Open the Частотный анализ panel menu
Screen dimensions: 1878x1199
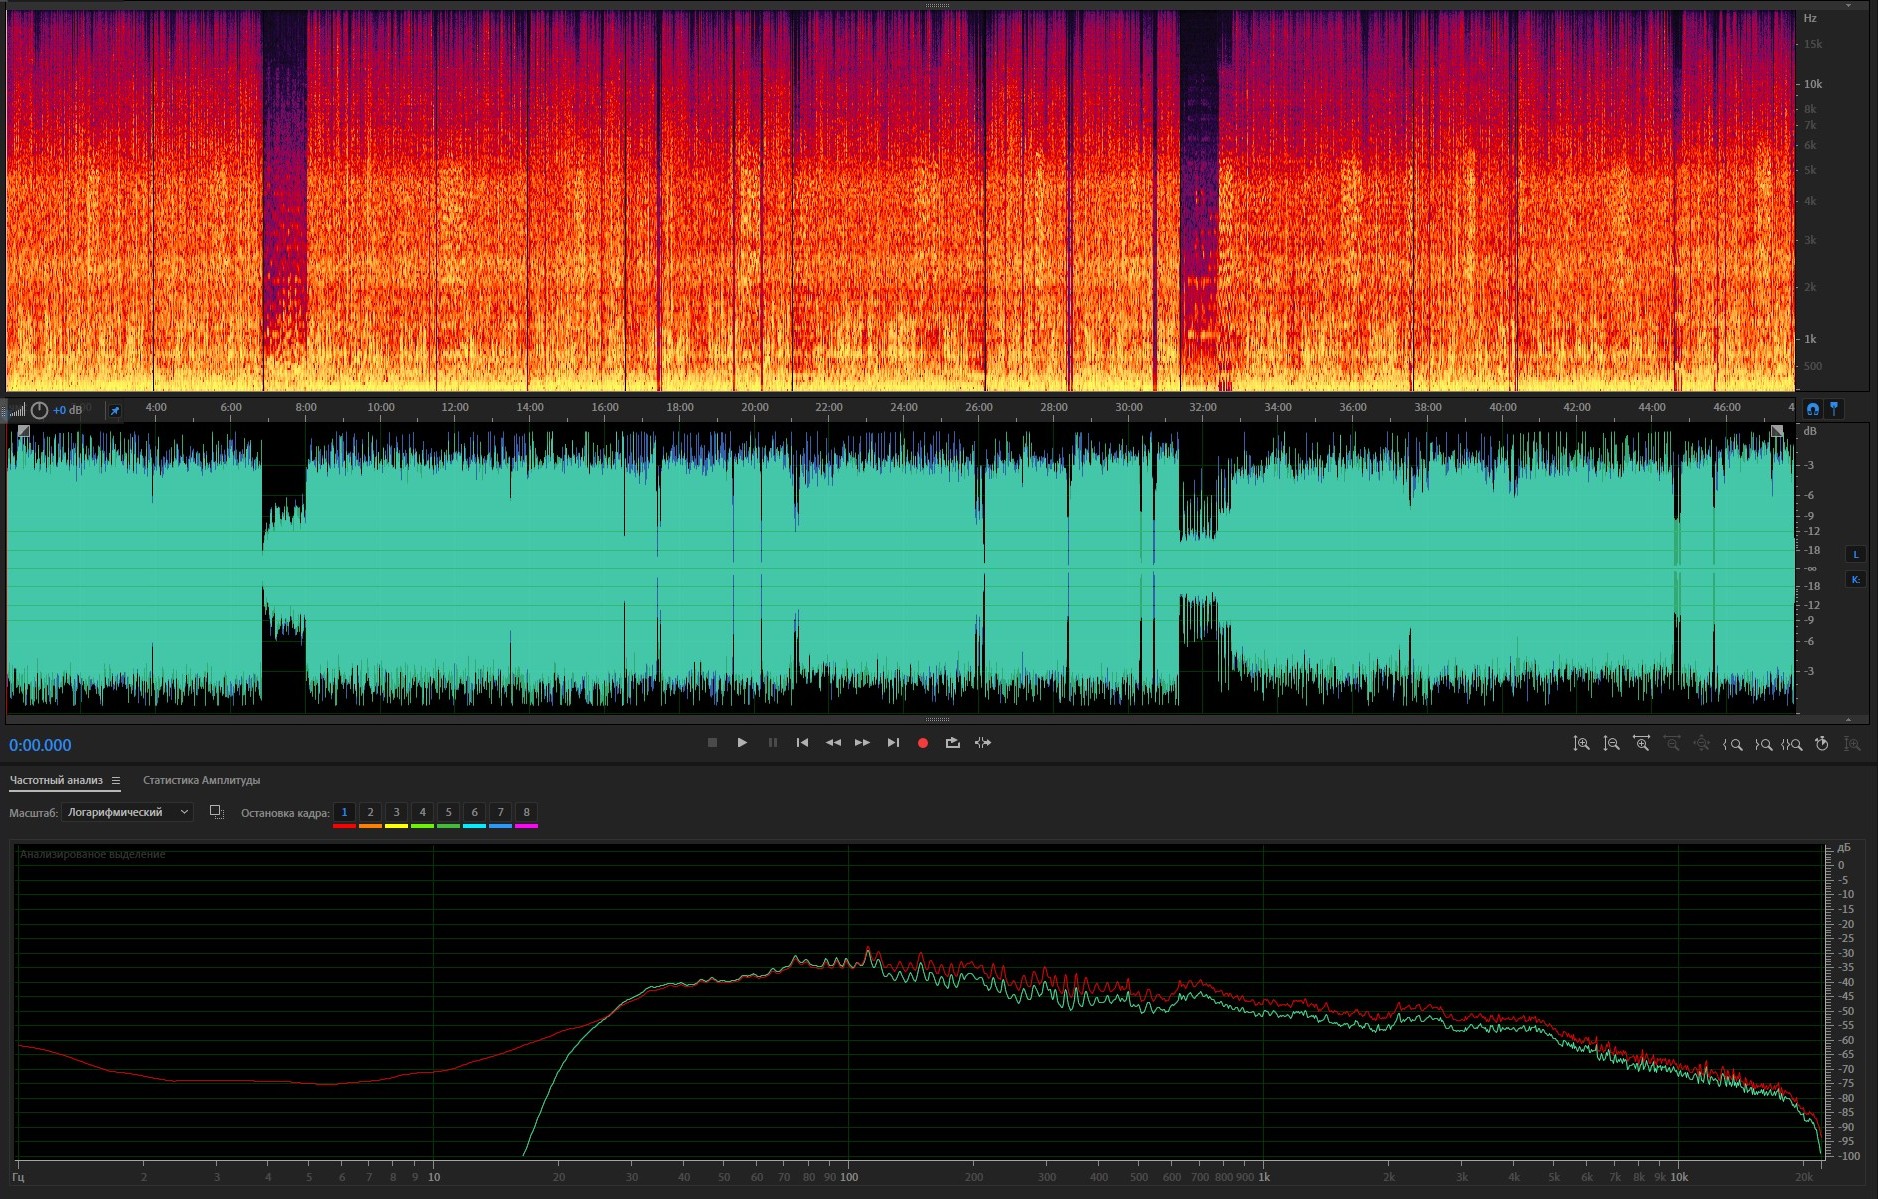(x=116, y=781)
